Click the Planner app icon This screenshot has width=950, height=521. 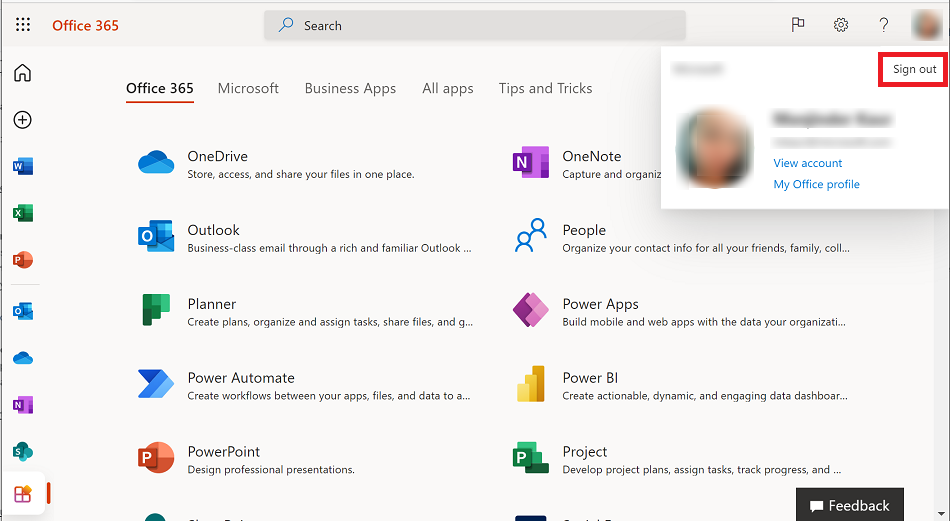coord(156,310)
